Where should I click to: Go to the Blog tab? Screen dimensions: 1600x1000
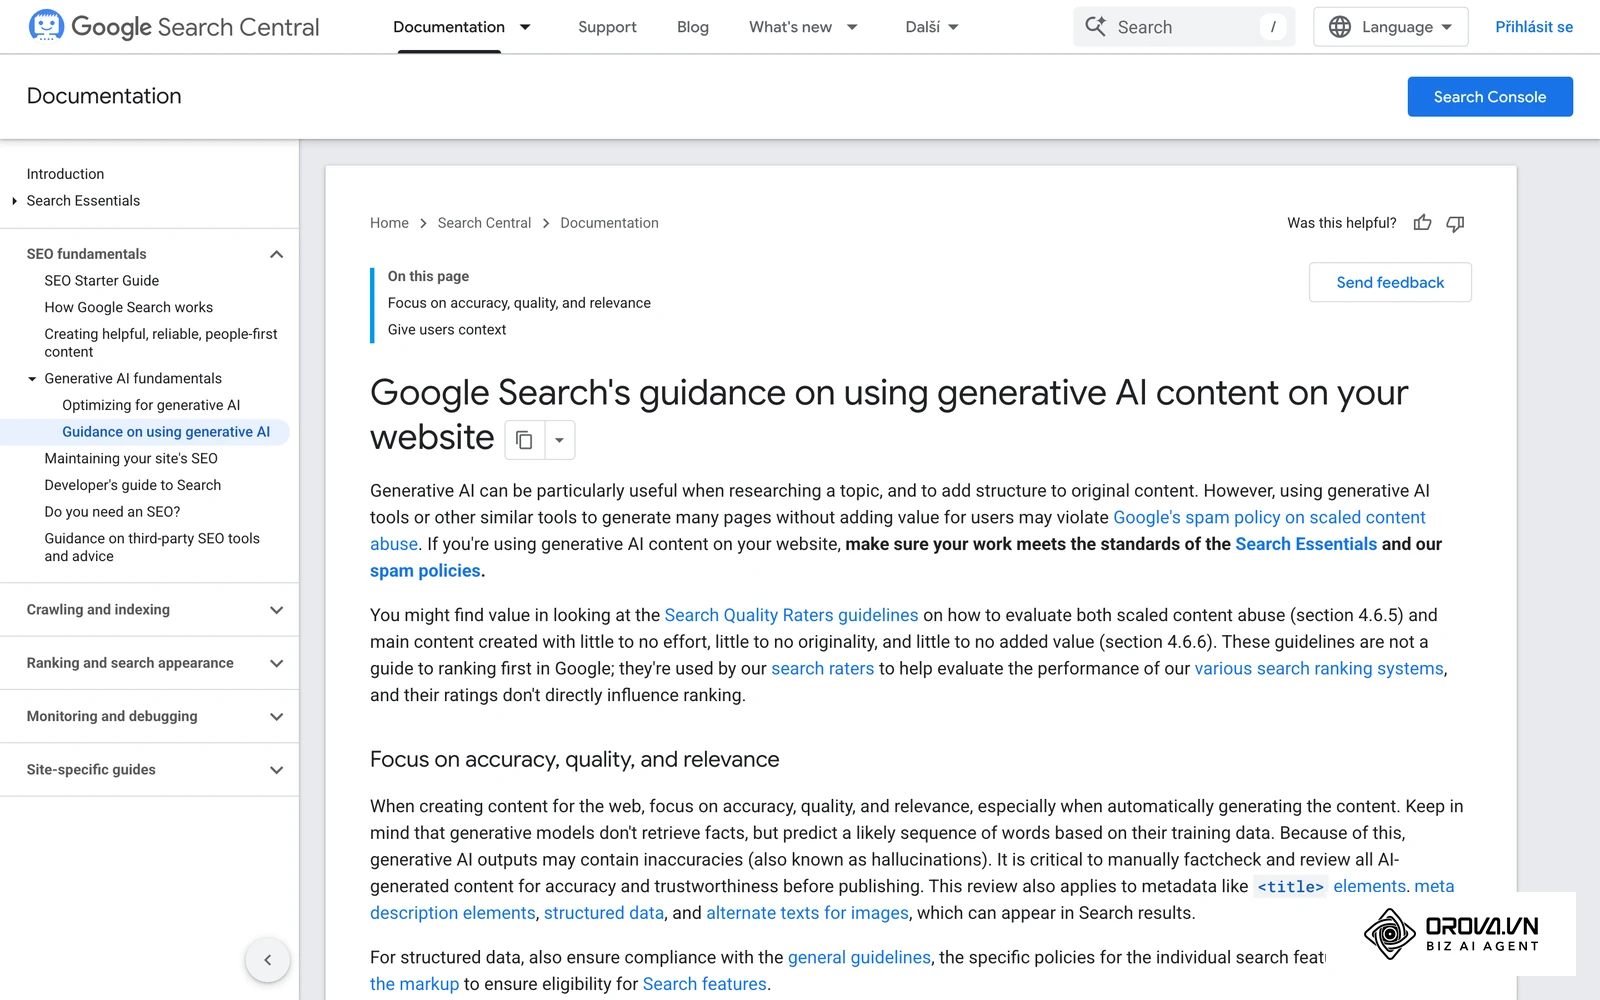click(693, 27)
